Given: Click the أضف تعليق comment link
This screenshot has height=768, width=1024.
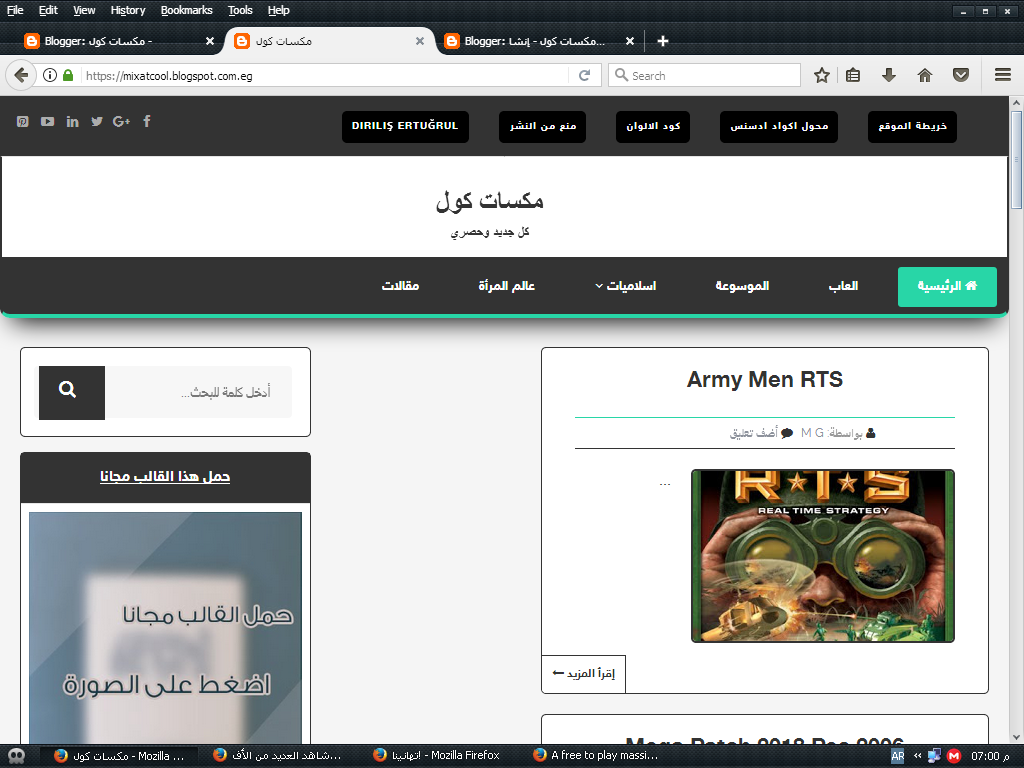Looking at the screenshot, I should (754, 433).
